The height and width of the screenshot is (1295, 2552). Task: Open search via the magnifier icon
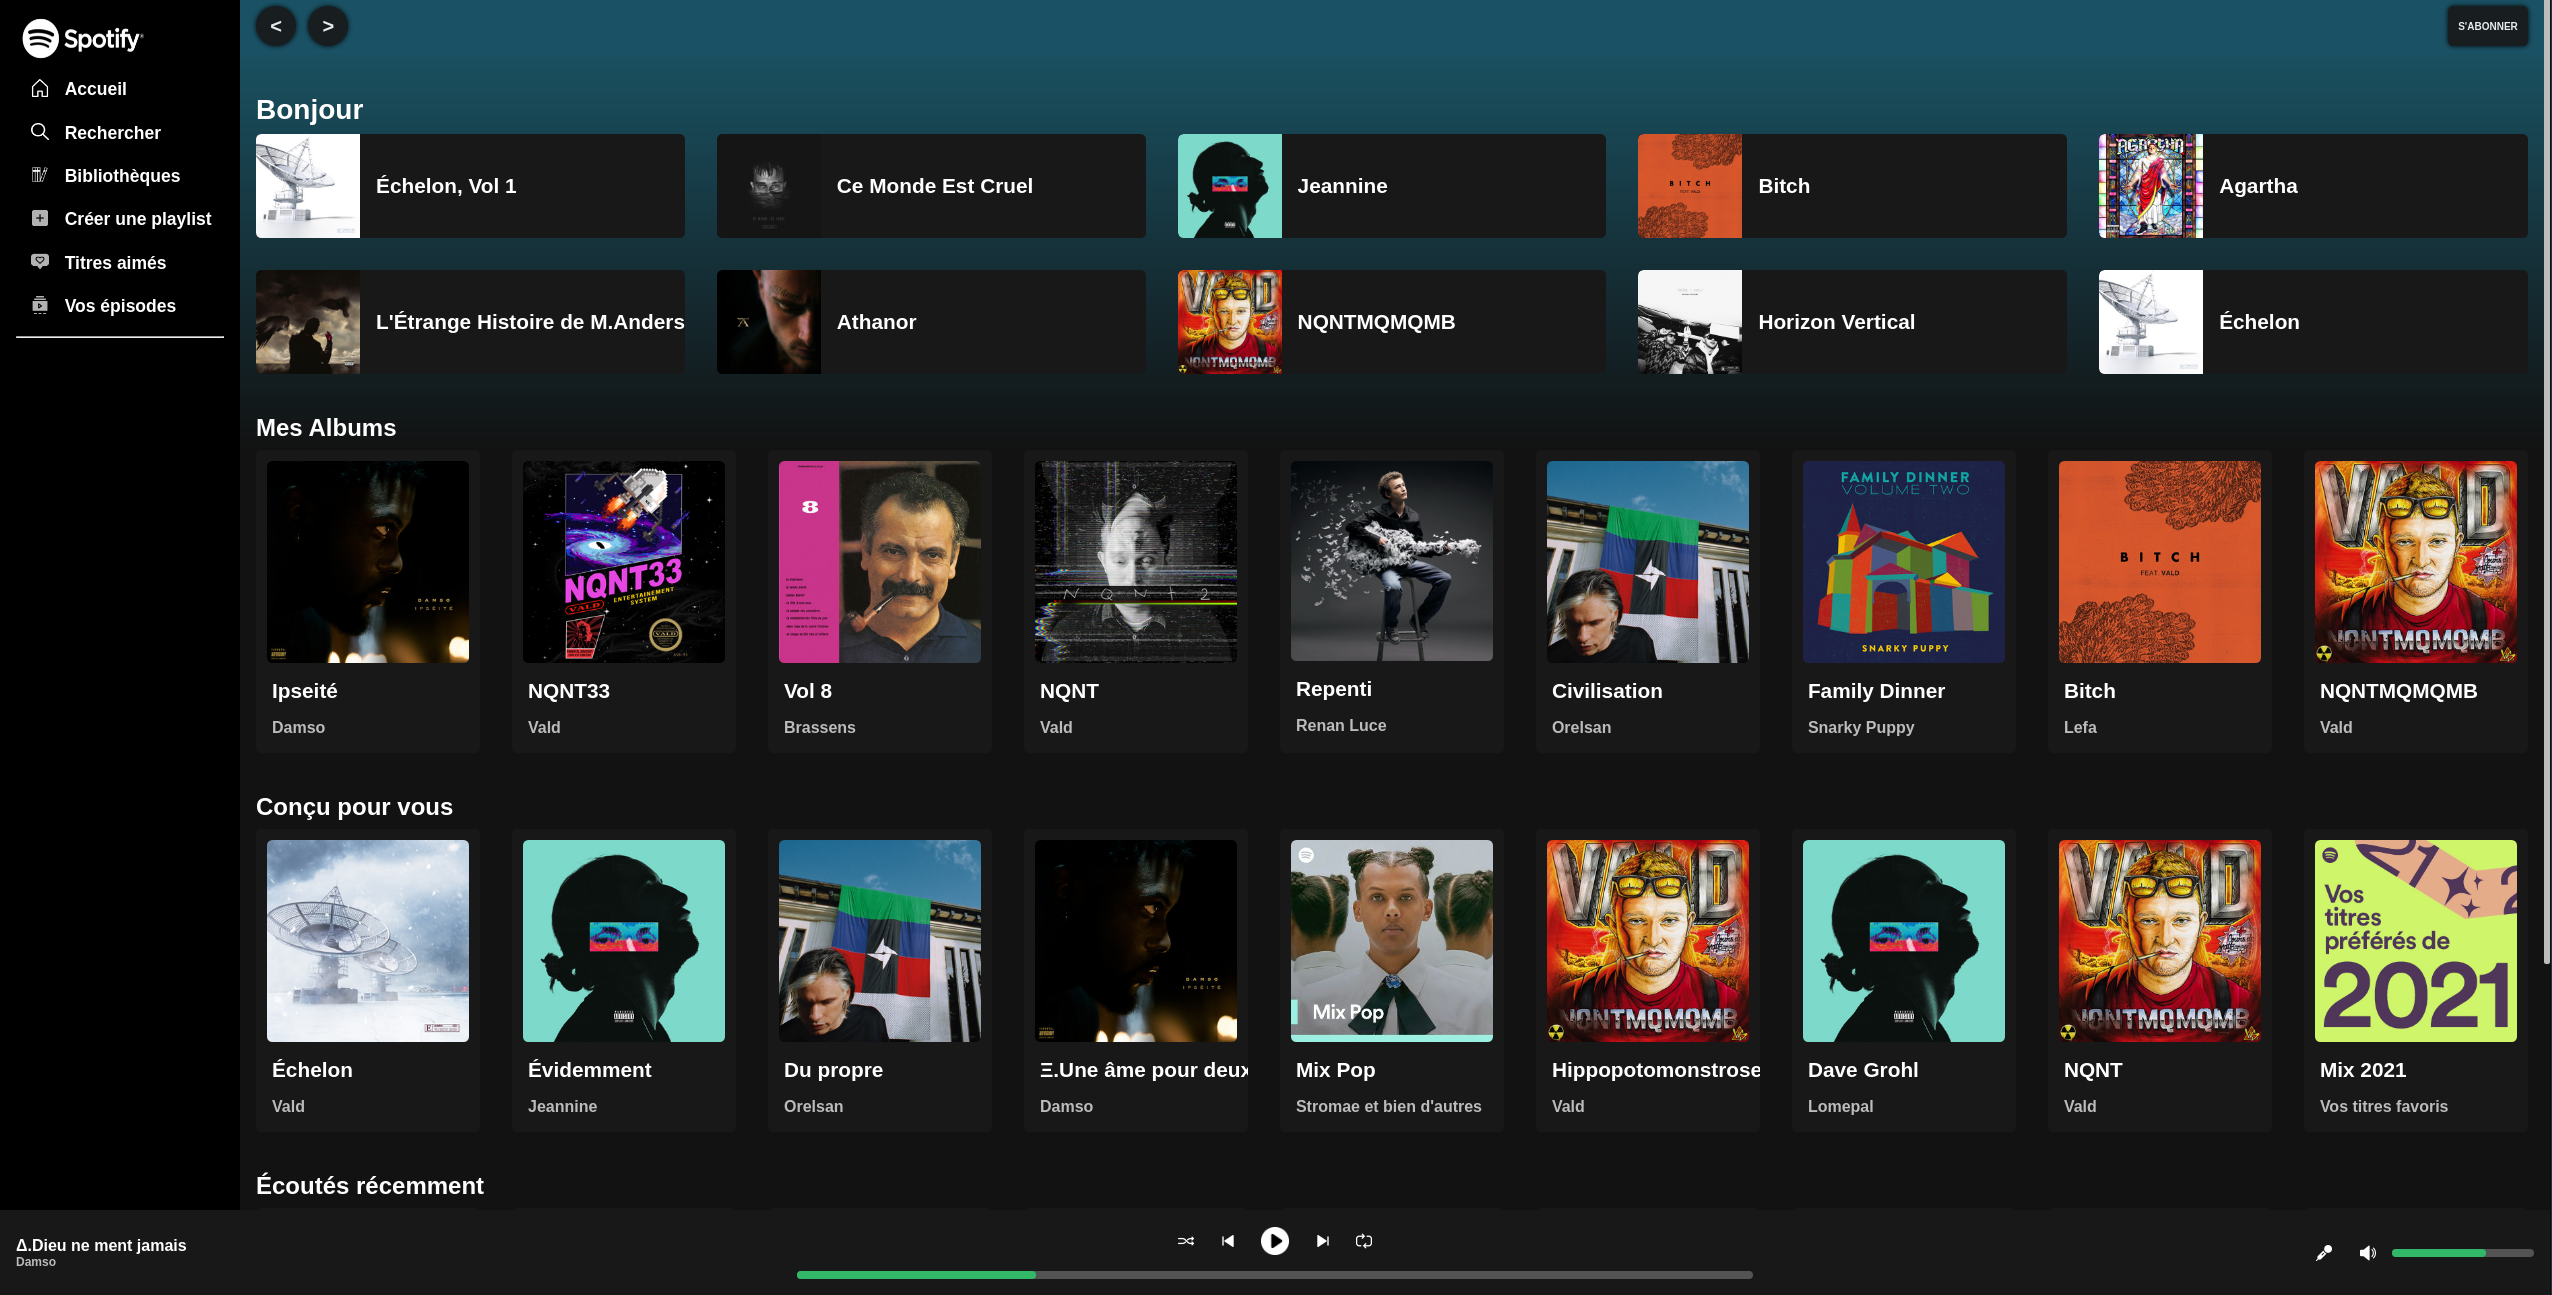(x=40, y=132)
